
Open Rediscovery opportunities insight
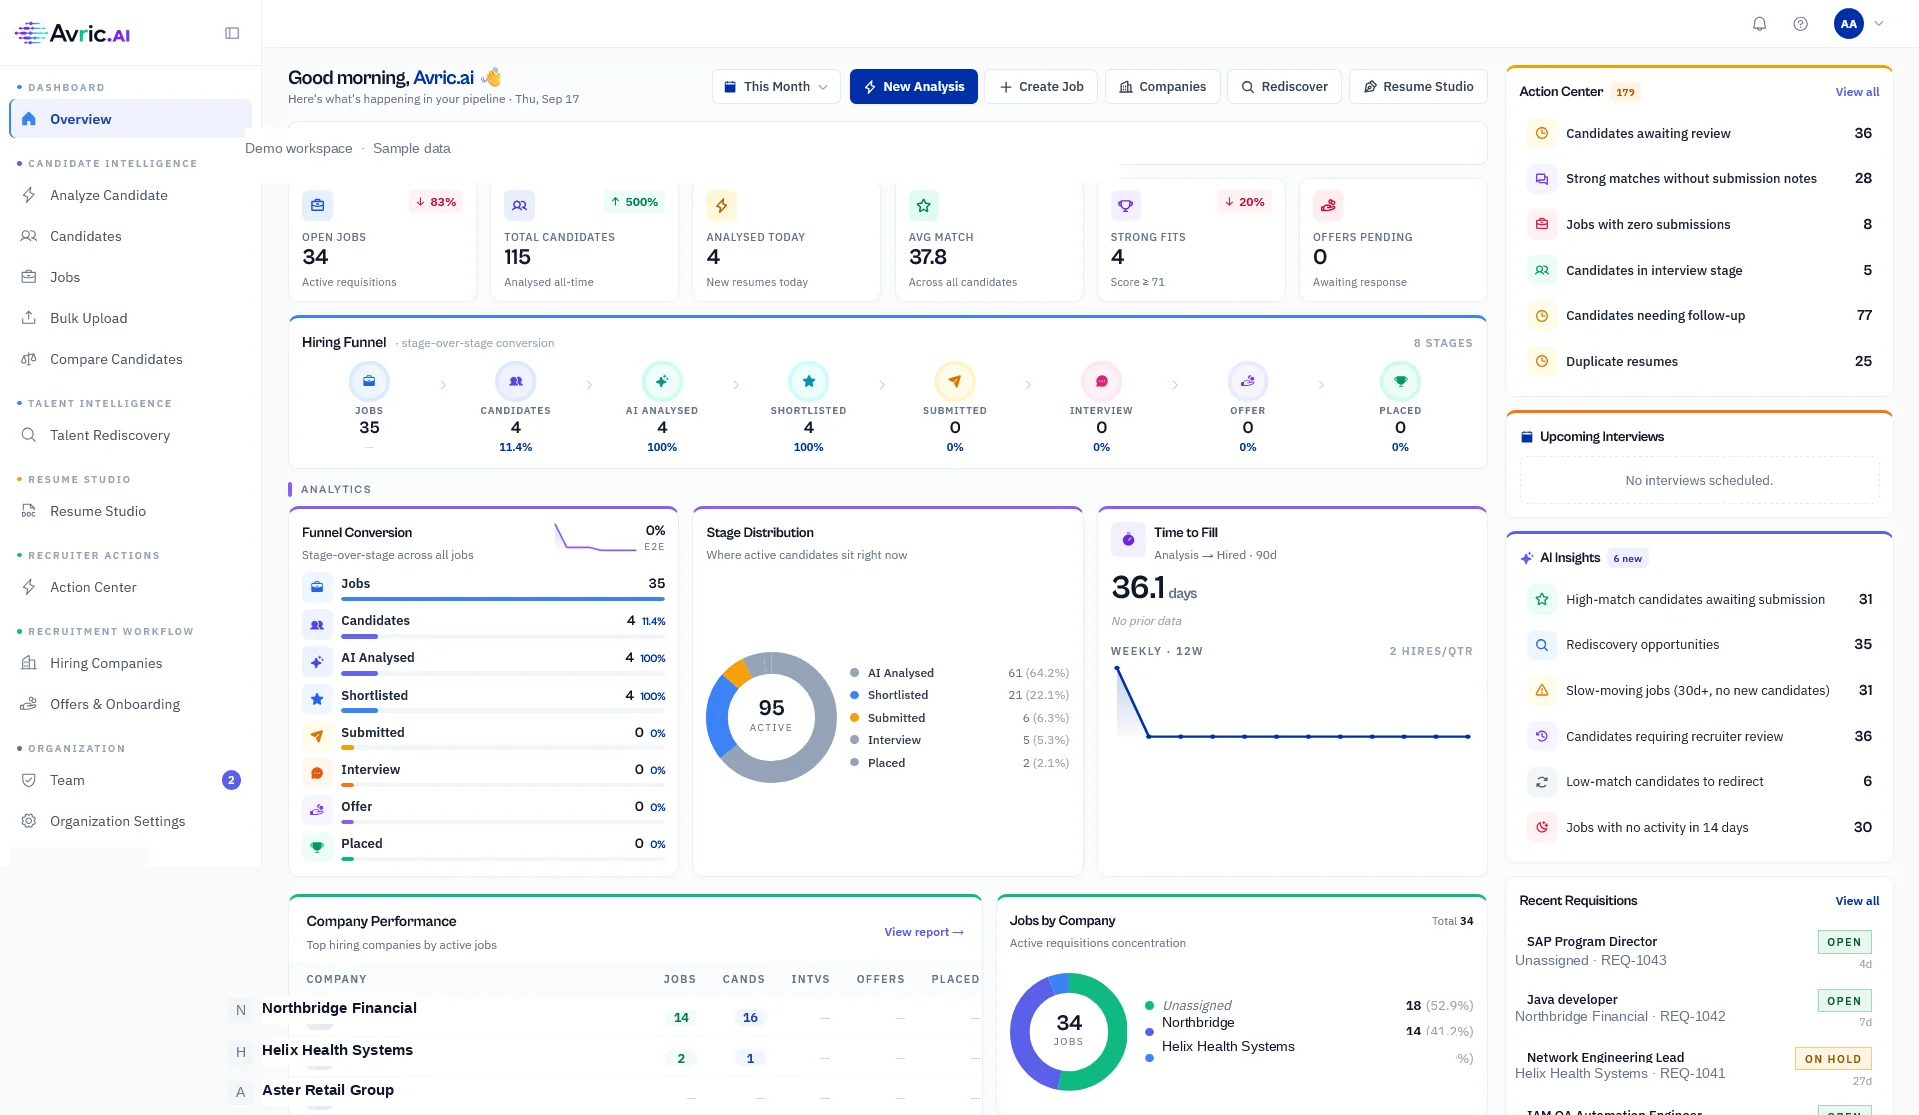click(1699, 644)
